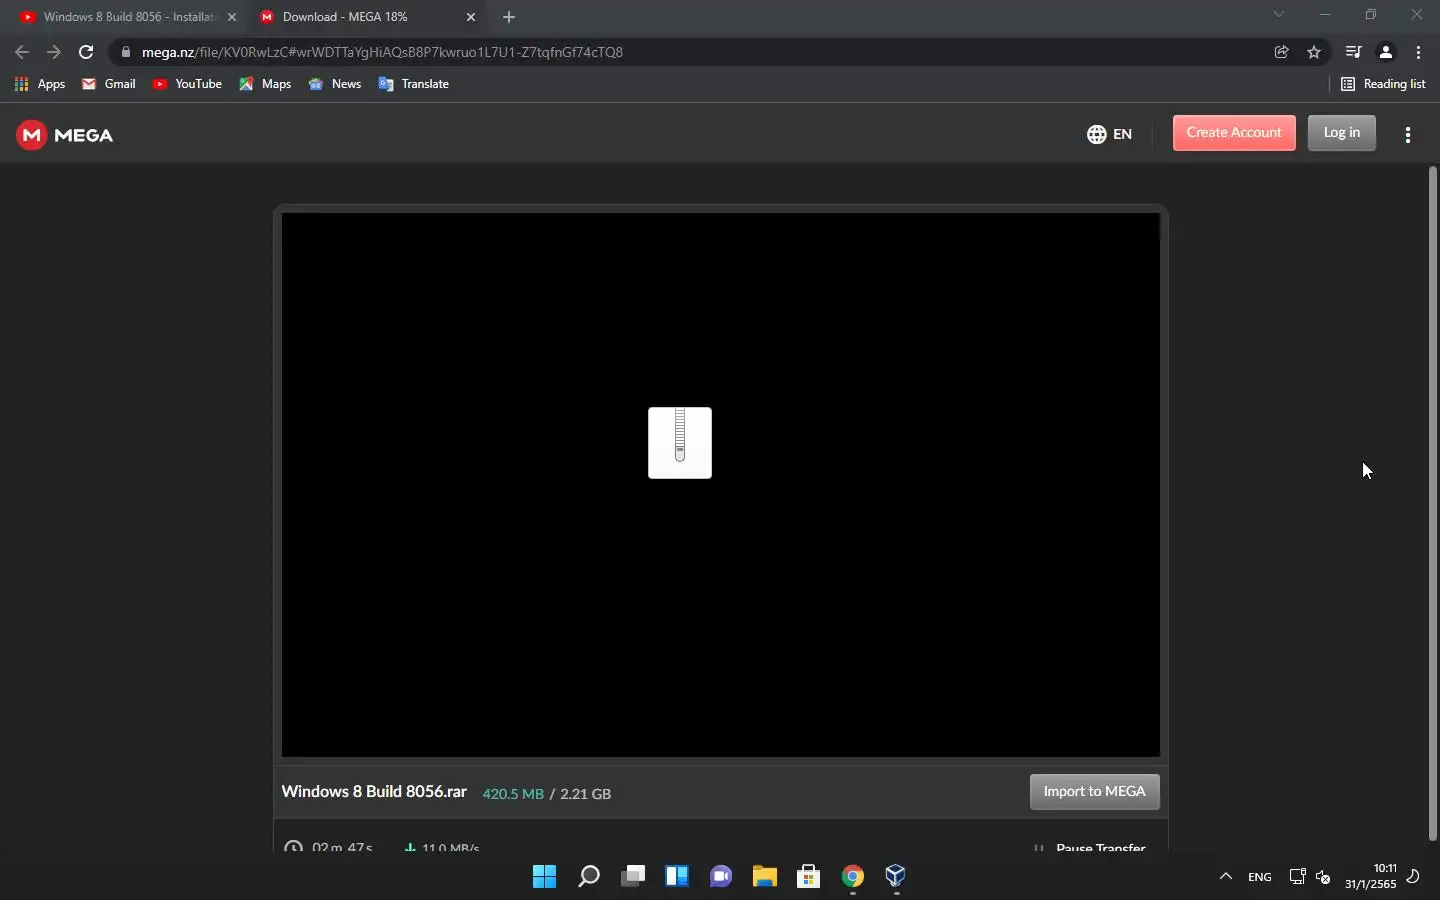Screen dimensions: 1440x900
Task: Open the YouTube bookmark
Action: tap(187, 84)
